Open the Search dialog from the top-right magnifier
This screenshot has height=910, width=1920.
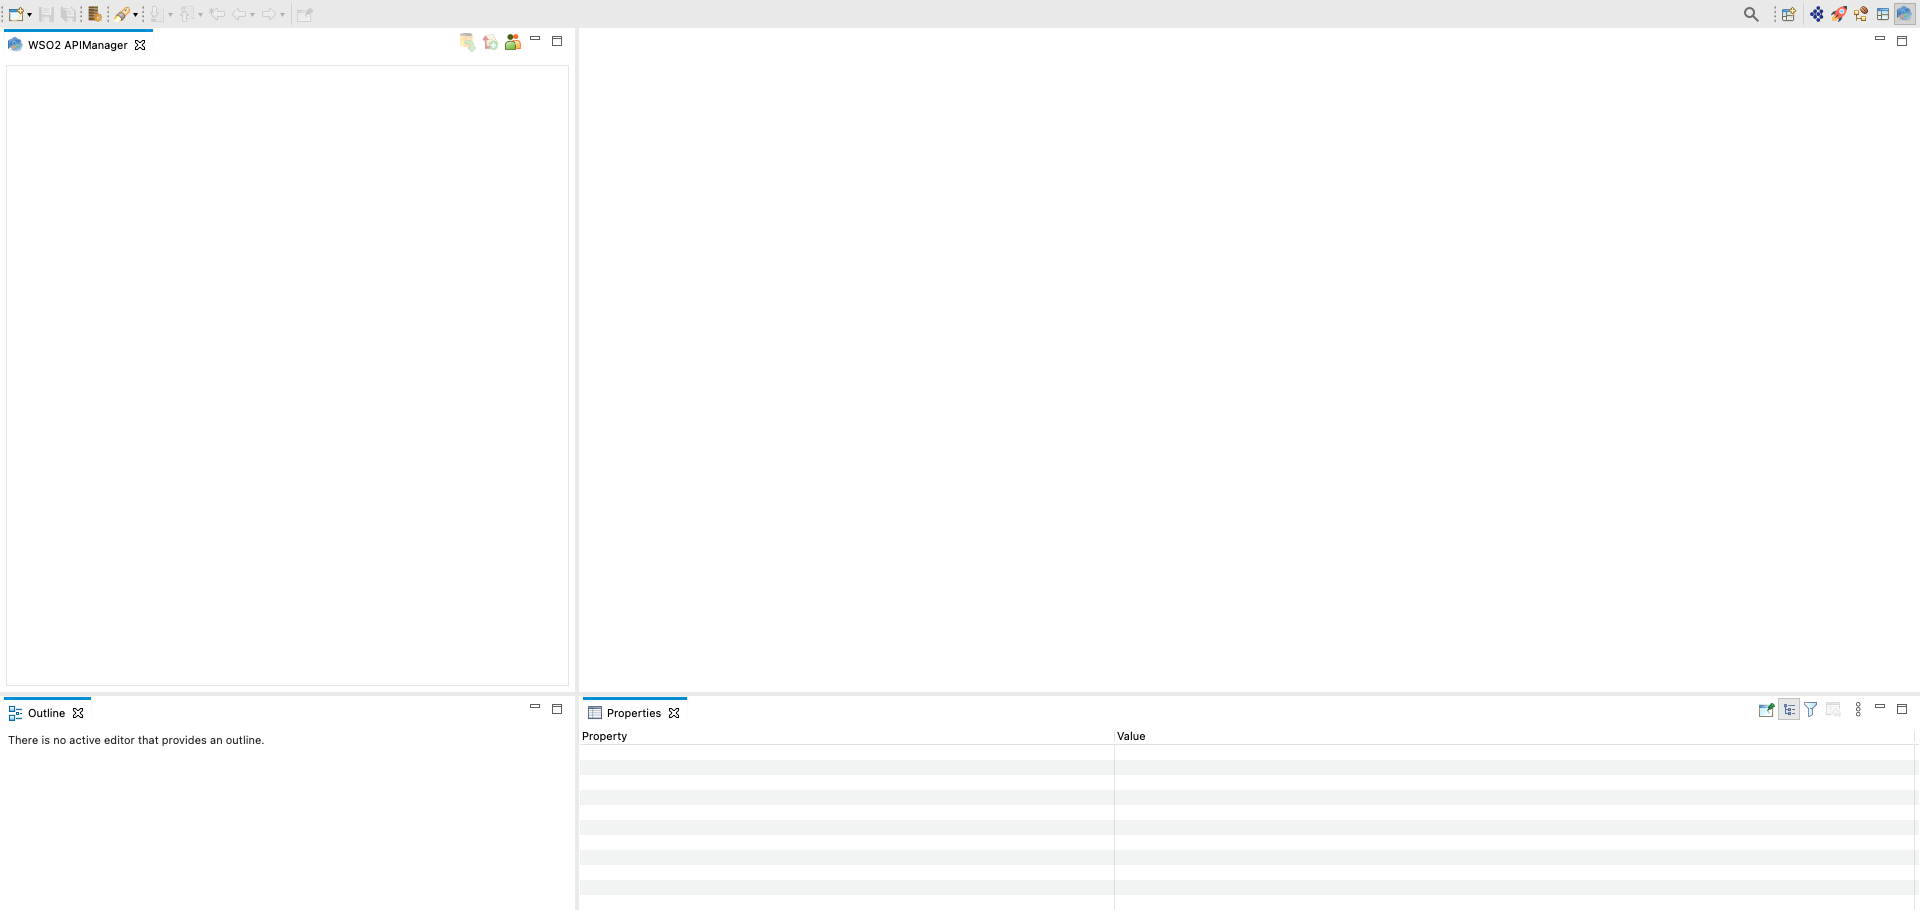[1752, 14]
